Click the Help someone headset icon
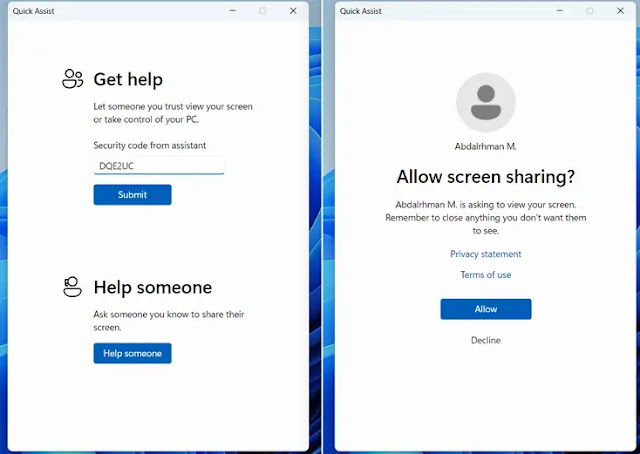640x454 pixels. [x=72, y=287]
